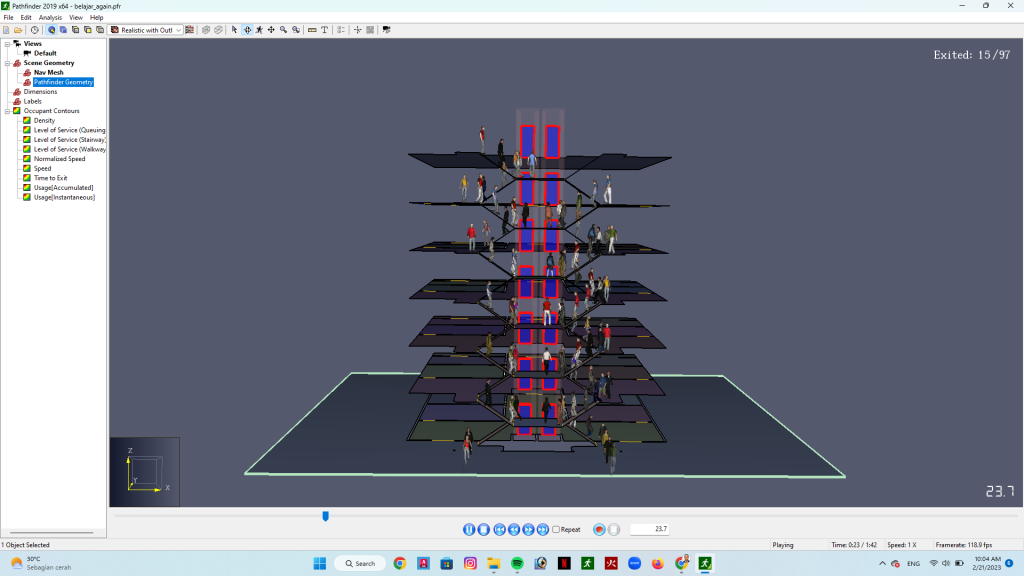The width and height of the screenshot is (1024, 576).
Task: Collapse the Occupant Contours tree node
Action: tap(6, 111)
